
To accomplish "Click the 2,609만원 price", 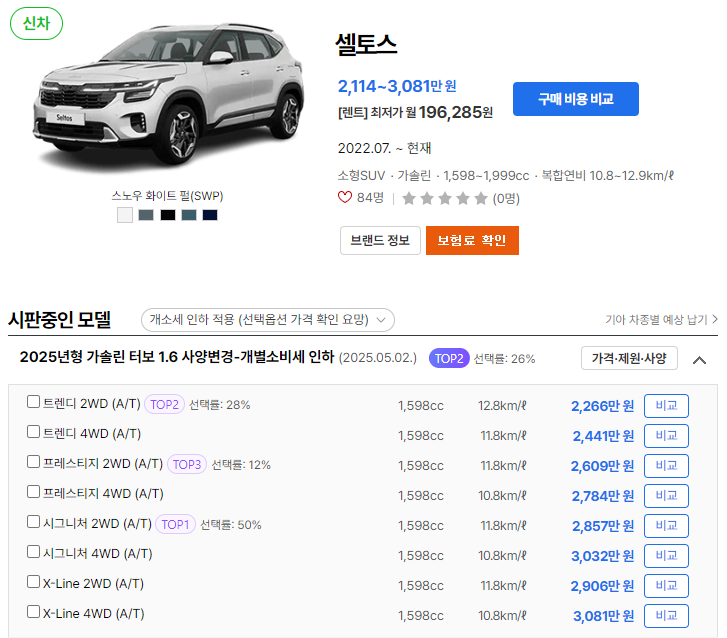I will pyautogui.click(x=602, y=466).
